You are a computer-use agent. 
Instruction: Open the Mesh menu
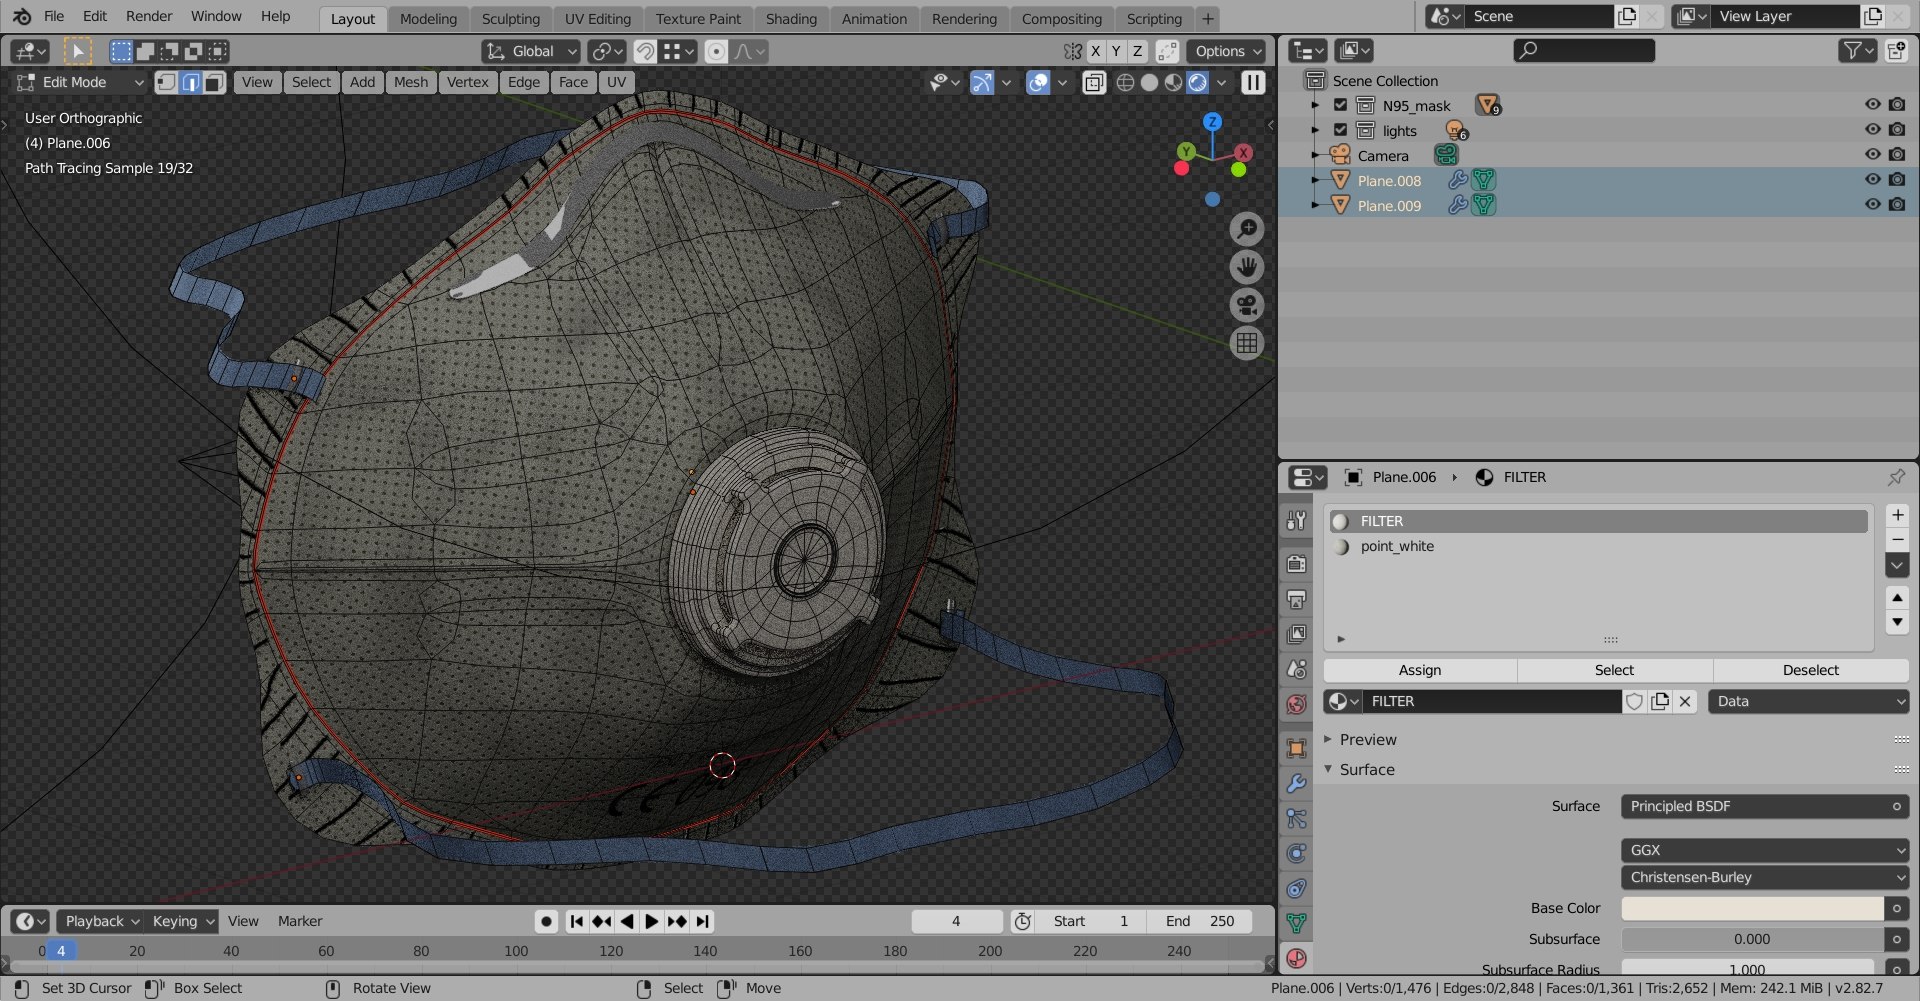(x=411, y=83)
